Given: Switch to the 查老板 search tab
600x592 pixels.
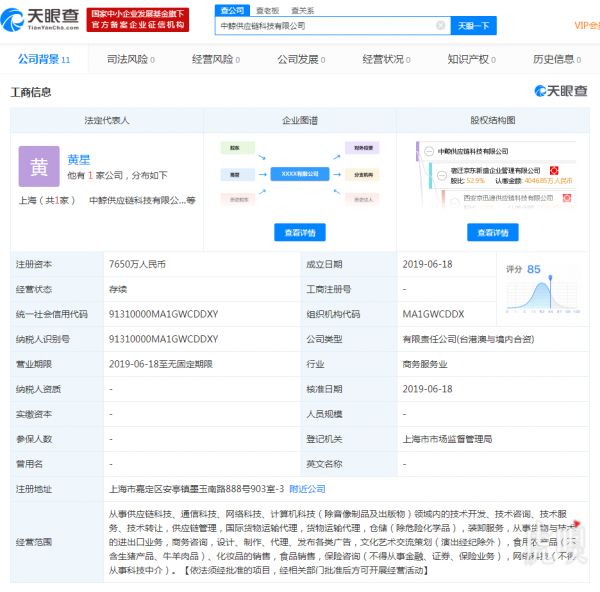Looking at the screenshot, I should click(267, 9).
